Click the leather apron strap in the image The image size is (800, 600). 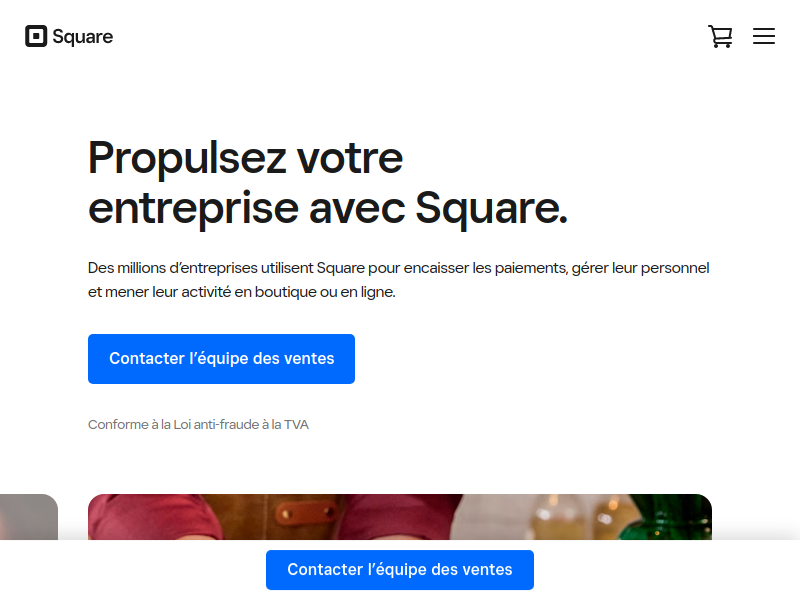coord(306,512)
